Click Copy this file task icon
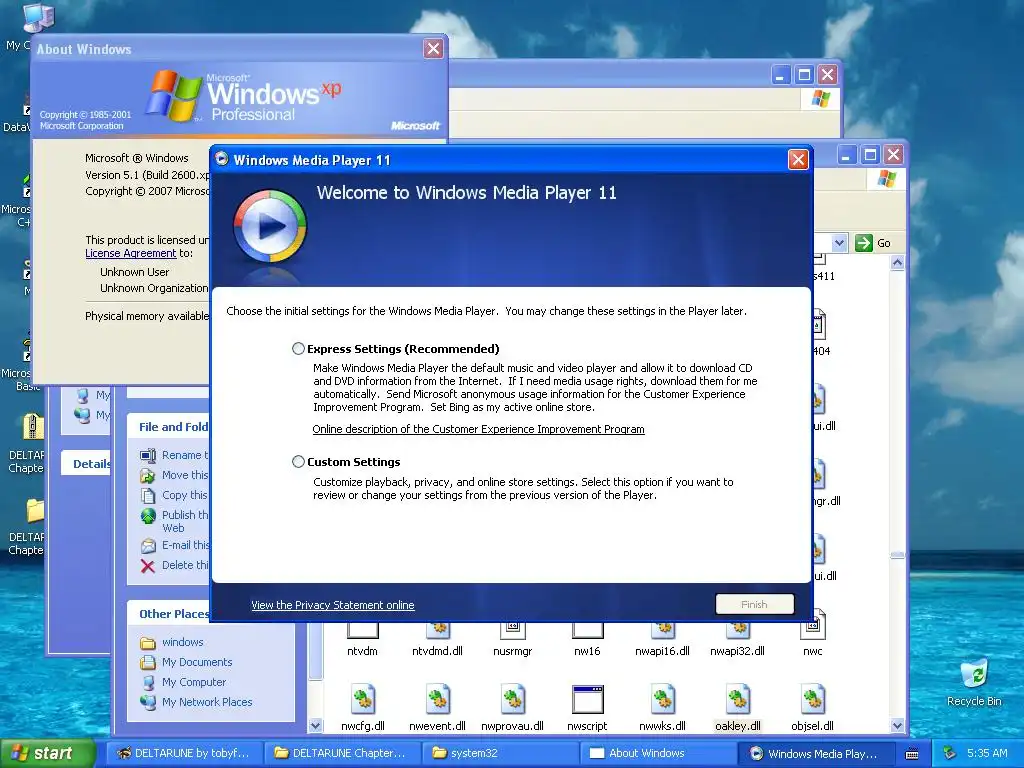Image resolution: width=1024 pixels, height=768 pixels. click(148, 495)
